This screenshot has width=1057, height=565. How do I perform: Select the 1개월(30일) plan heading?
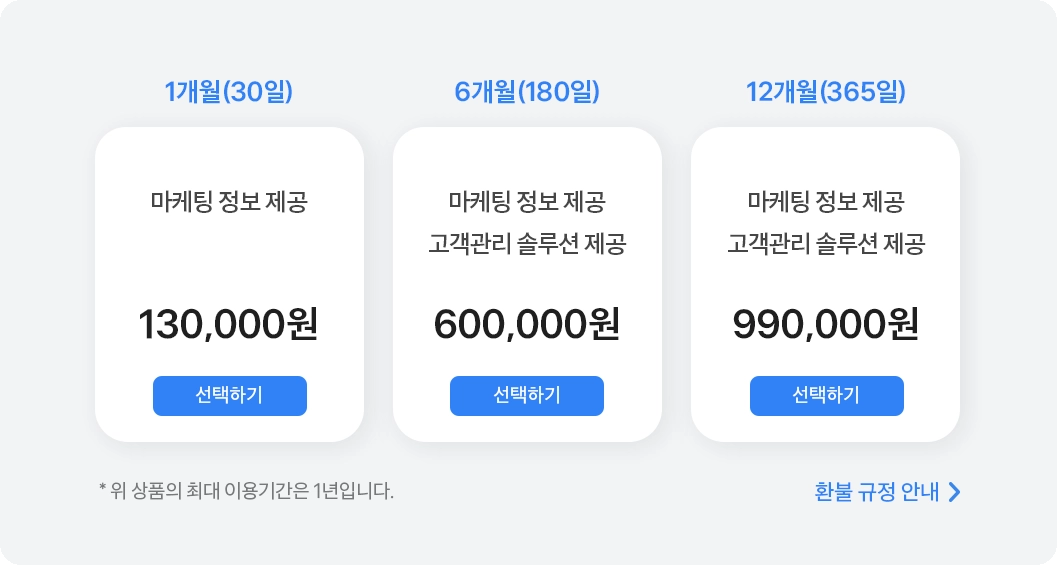[x=229, y=93]
